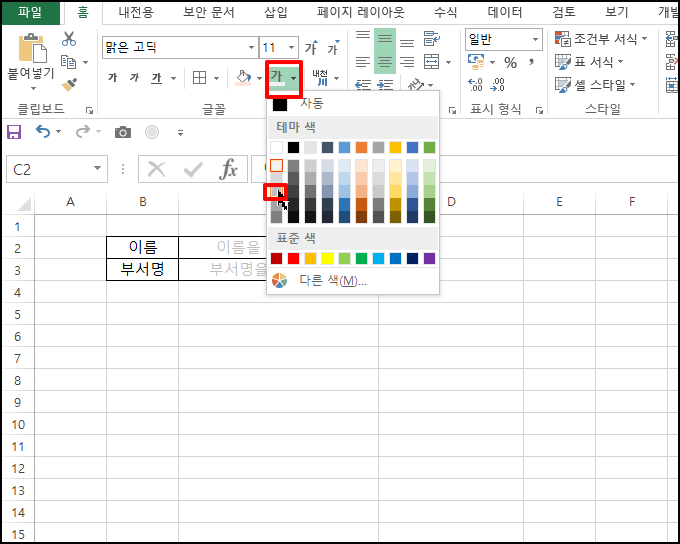The image size is (680, 544).
Task: Click the fill color paint bucket icon
Action: [243, 78]
